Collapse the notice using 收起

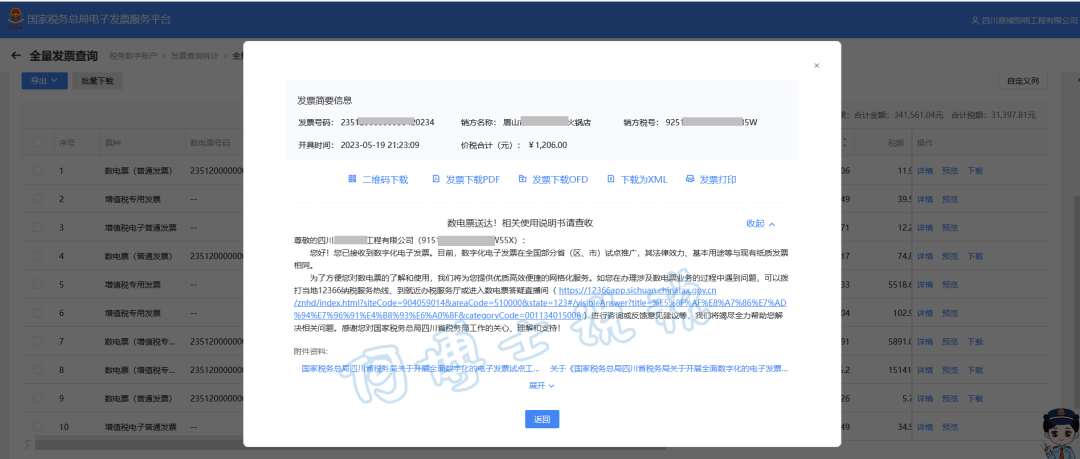[x=760, y=223]
